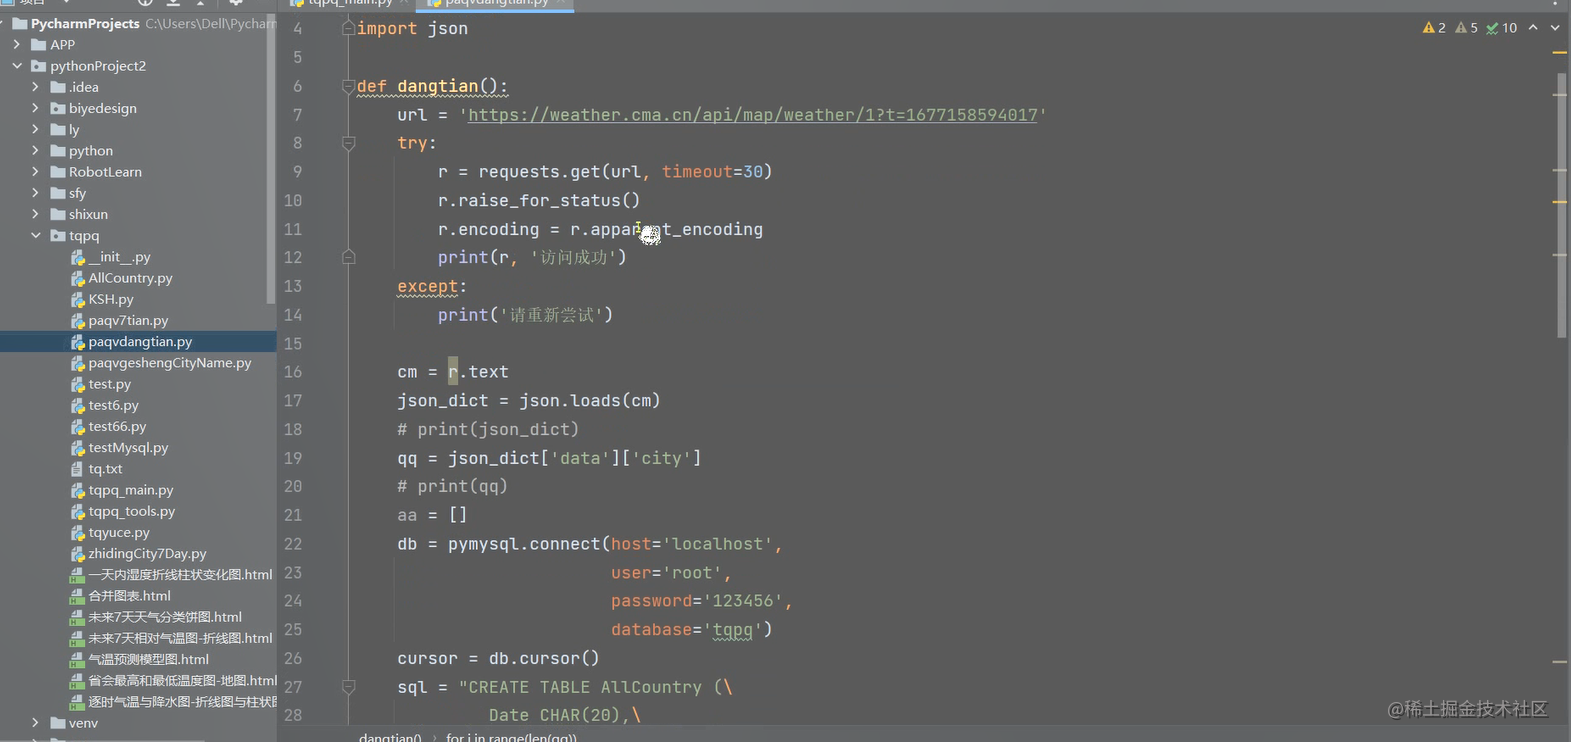Collapse the tqpq folder

(x=36, y=236)
